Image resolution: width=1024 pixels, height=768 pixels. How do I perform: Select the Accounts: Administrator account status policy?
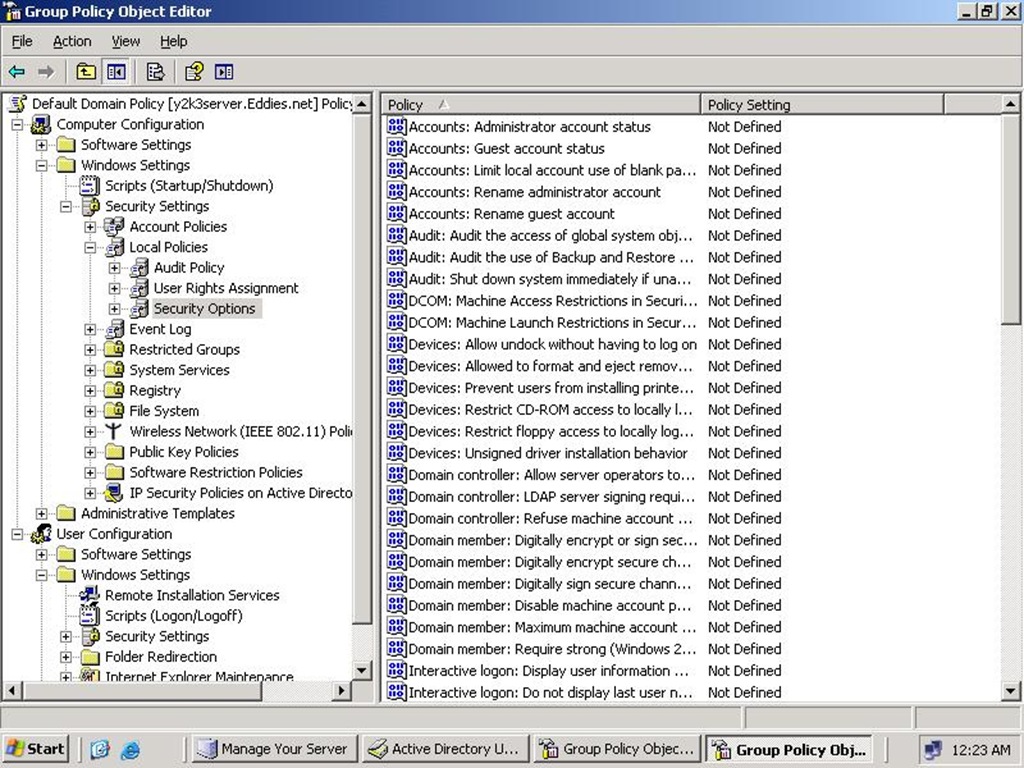click(530, 126)
